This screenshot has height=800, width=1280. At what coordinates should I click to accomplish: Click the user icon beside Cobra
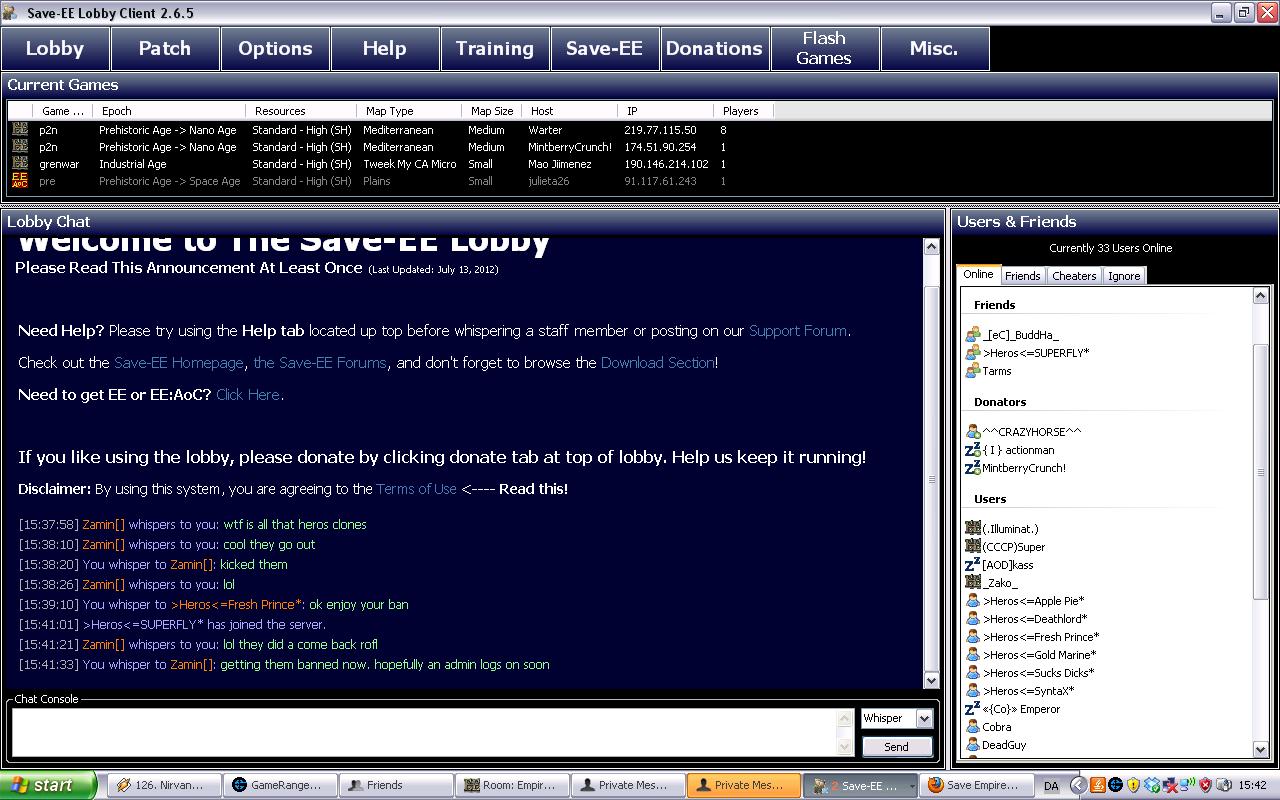pos(972,727)
